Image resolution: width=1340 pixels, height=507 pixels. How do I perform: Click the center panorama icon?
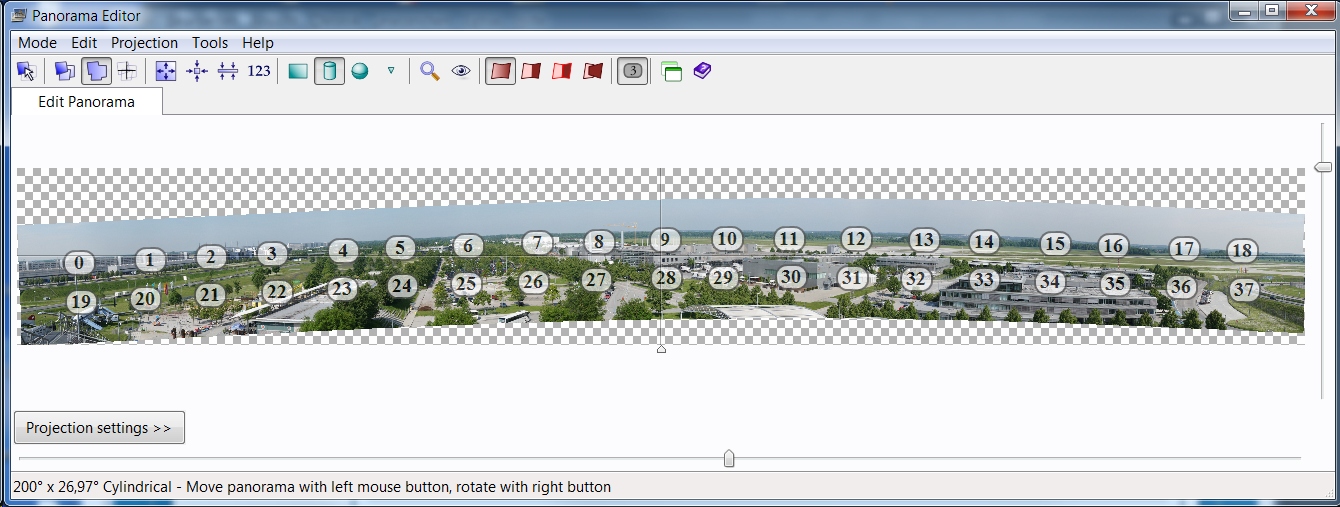point(197,71)
